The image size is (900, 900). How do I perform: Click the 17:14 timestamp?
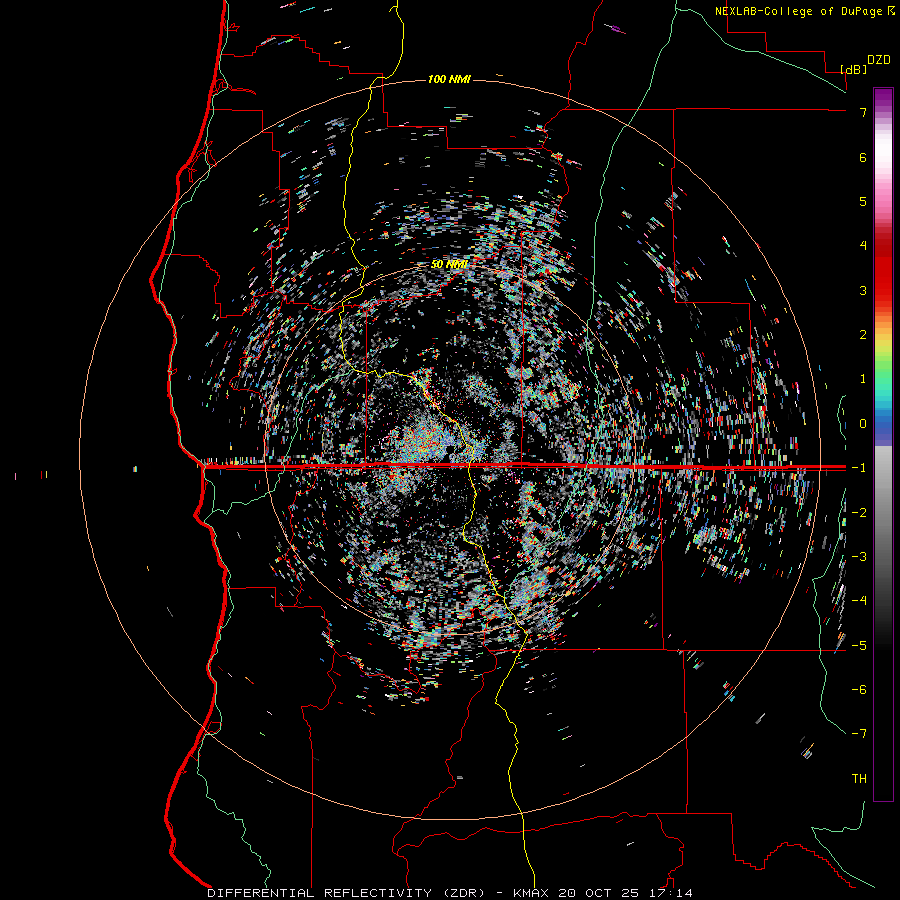point(669,893)
